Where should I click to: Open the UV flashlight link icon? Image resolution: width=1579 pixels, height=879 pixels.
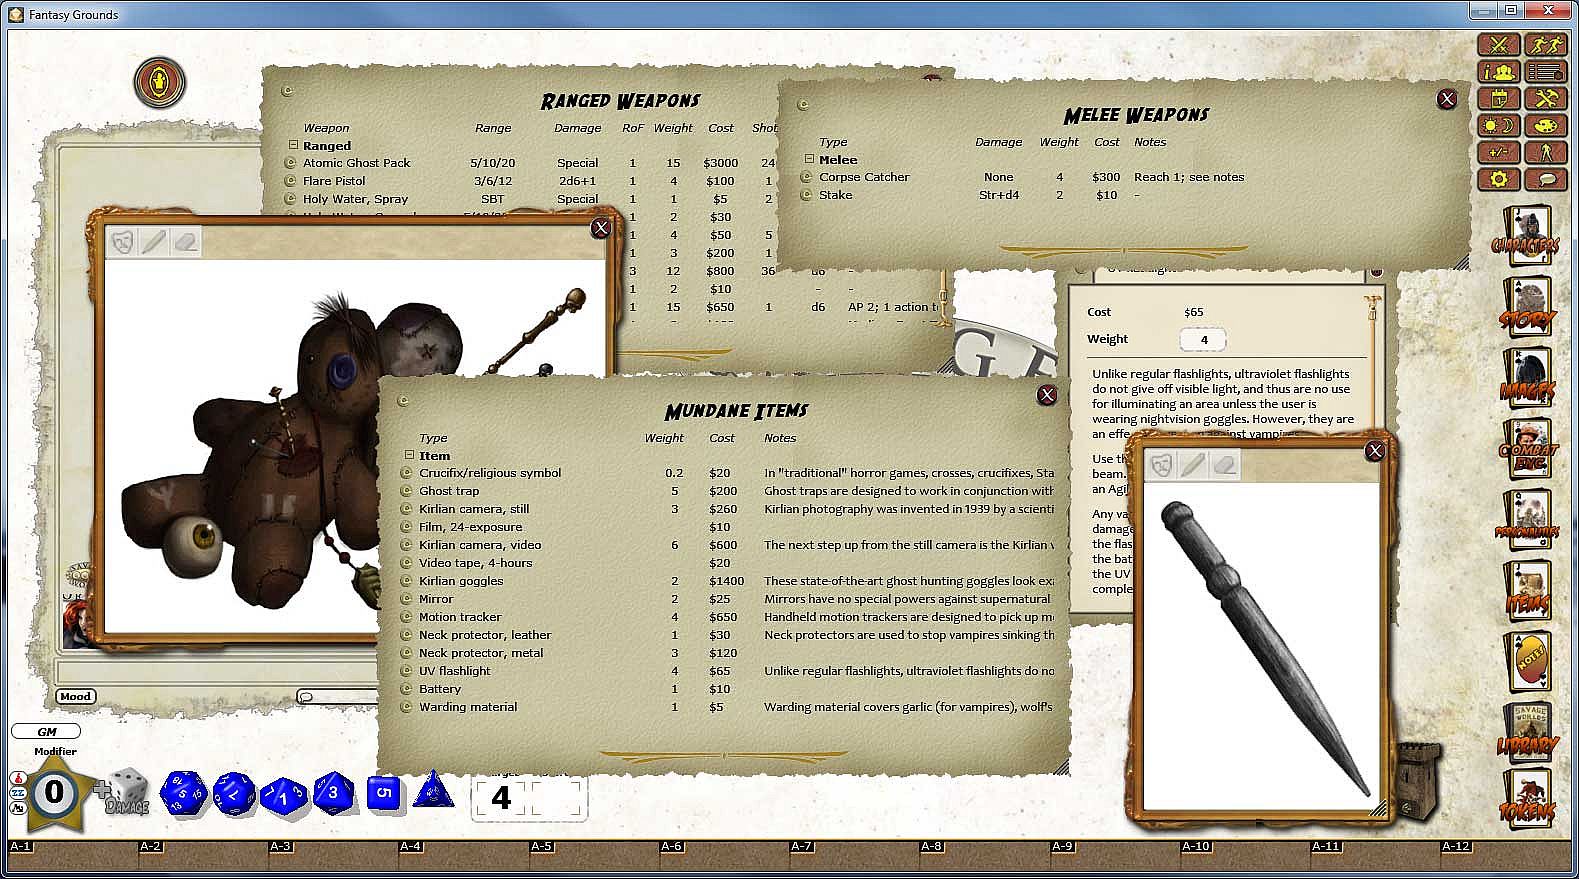(x=406, y=671)
